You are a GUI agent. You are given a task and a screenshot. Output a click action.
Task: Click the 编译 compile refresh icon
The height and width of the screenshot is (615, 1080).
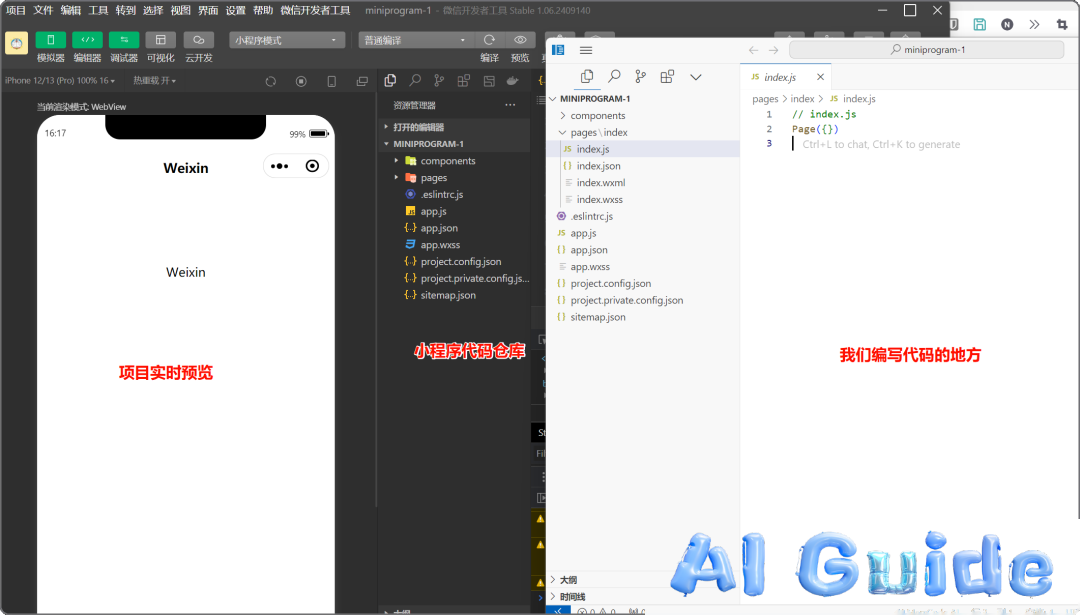click(489, 40)
